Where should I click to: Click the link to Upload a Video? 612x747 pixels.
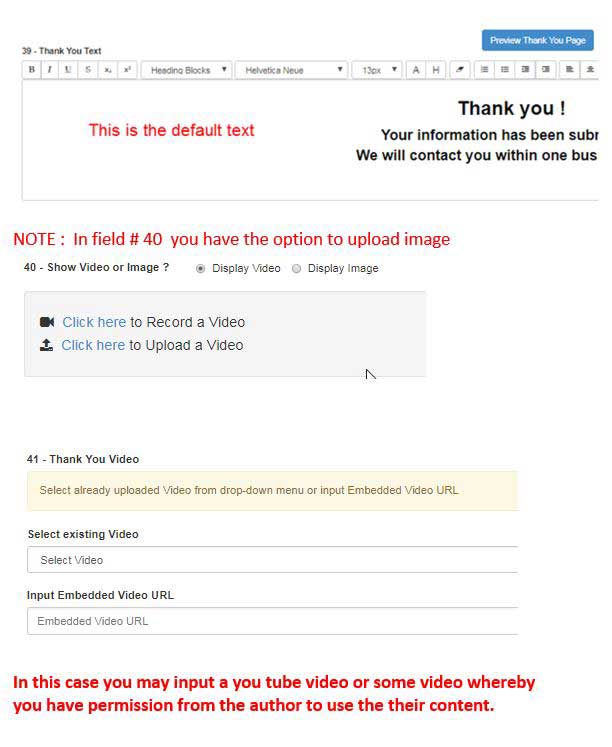point(93,345)
